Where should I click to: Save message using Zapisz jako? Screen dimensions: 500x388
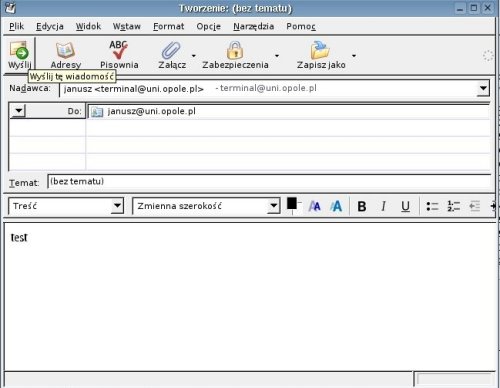pos(321,55)
